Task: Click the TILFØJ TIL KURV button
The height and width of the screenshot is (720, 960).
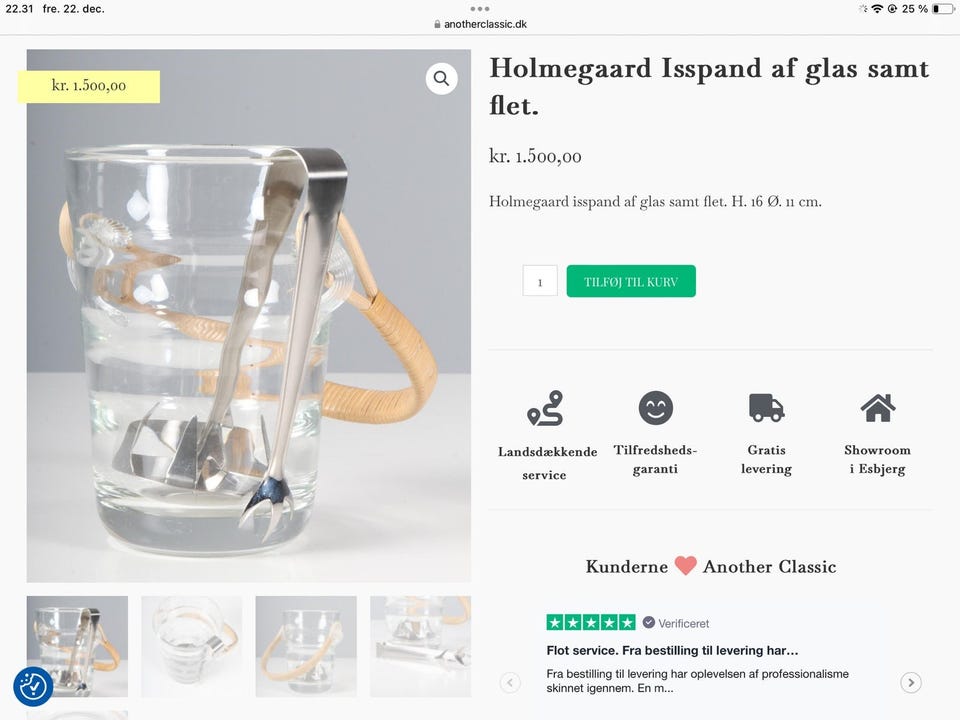Action: coord(631,281)
